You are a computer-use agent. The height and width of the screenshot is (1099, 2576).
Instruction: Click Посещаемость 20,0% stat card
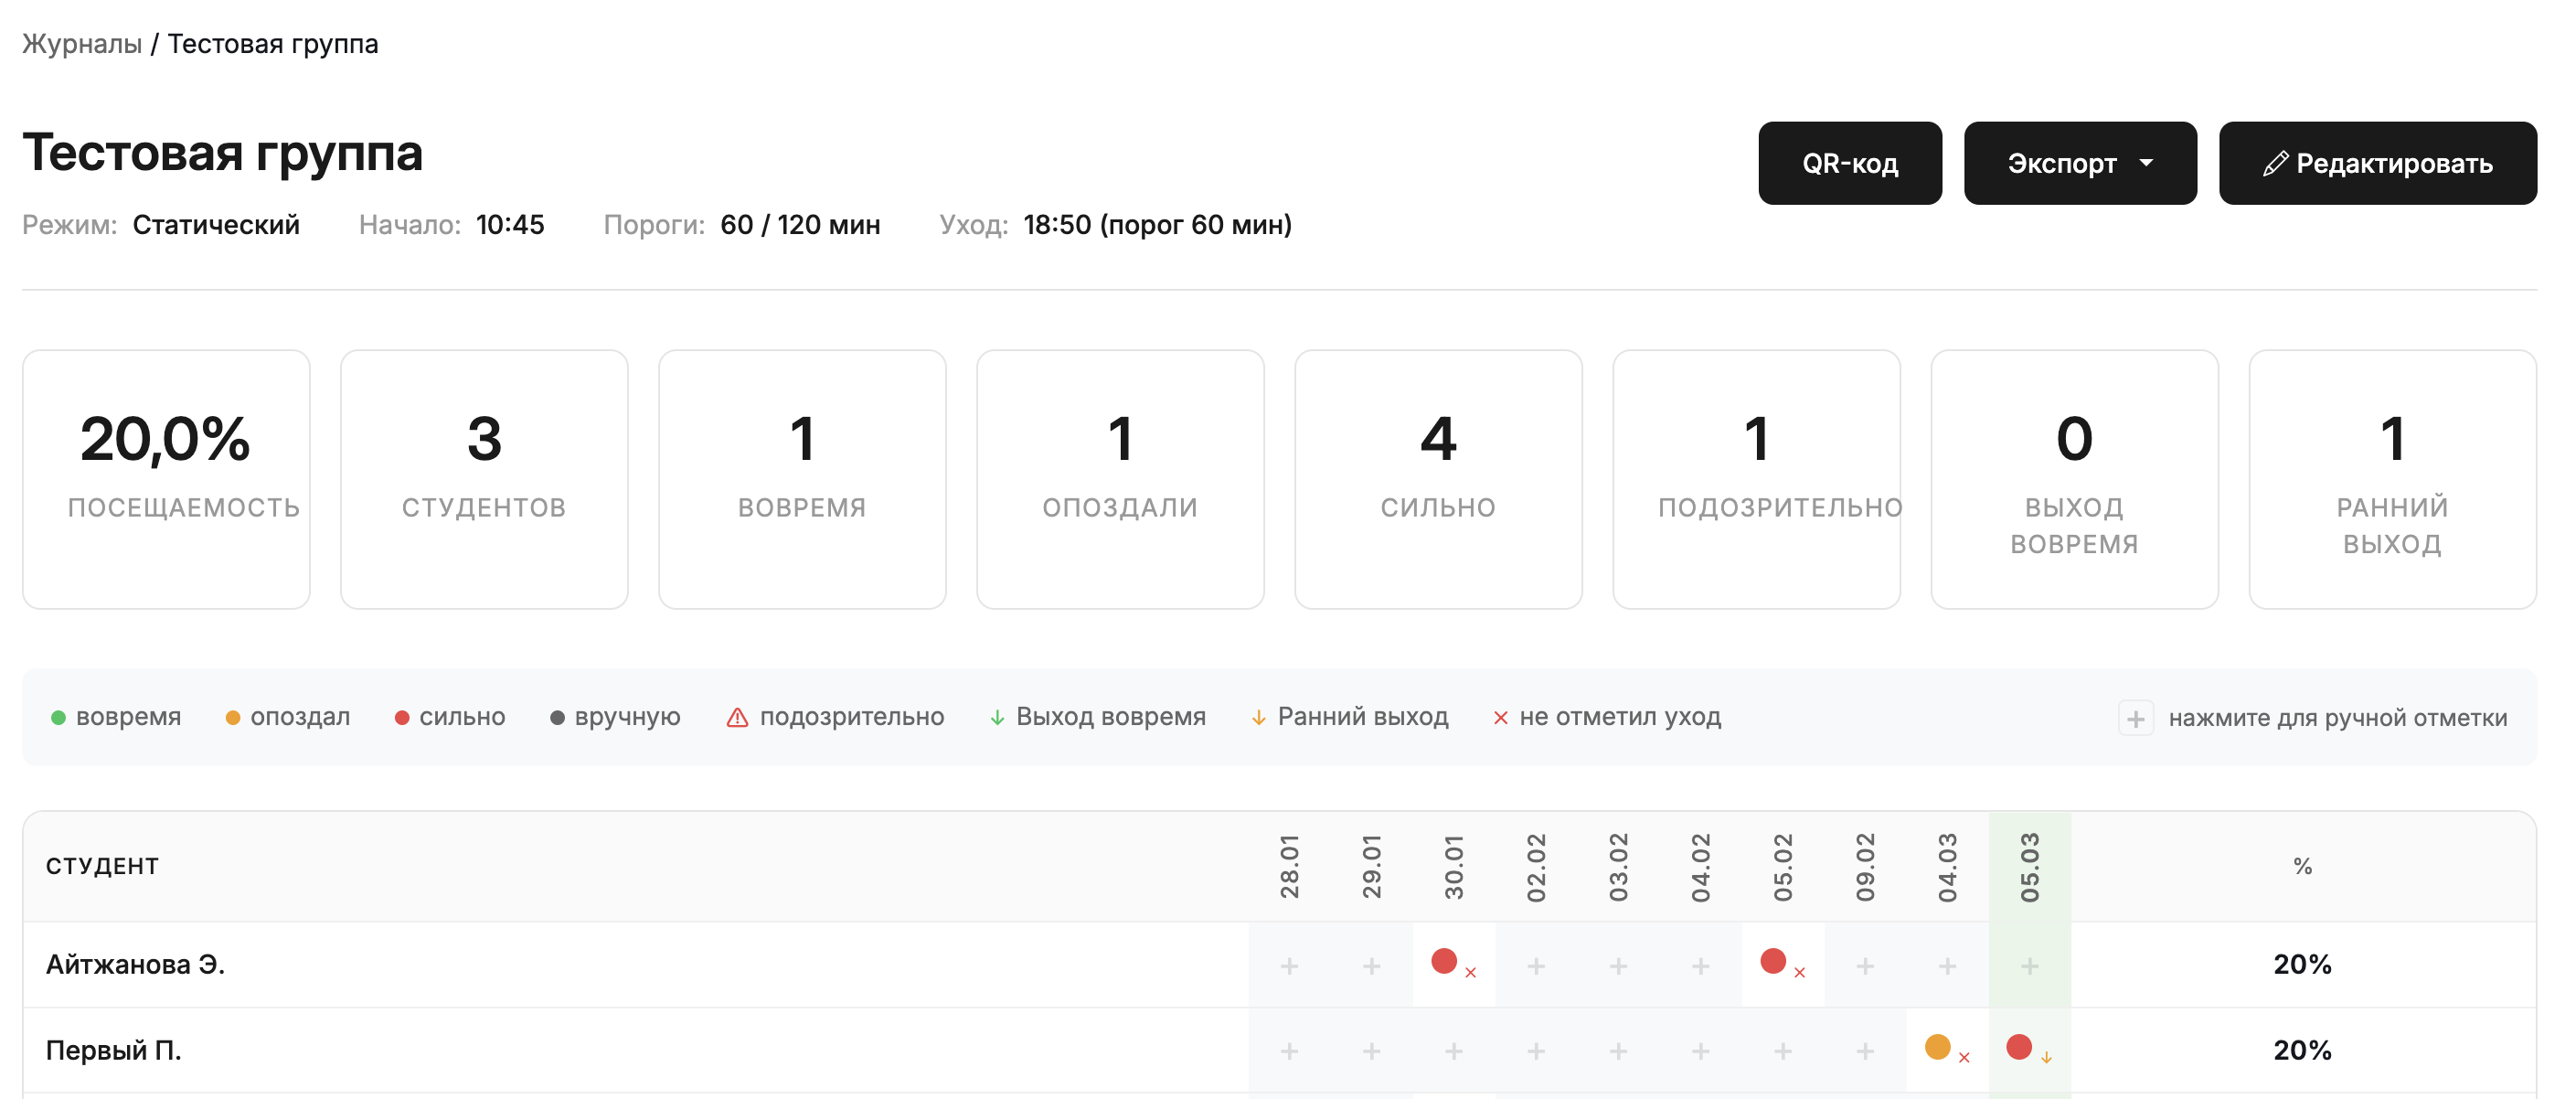pyautogui.click(x=166, y=479)
